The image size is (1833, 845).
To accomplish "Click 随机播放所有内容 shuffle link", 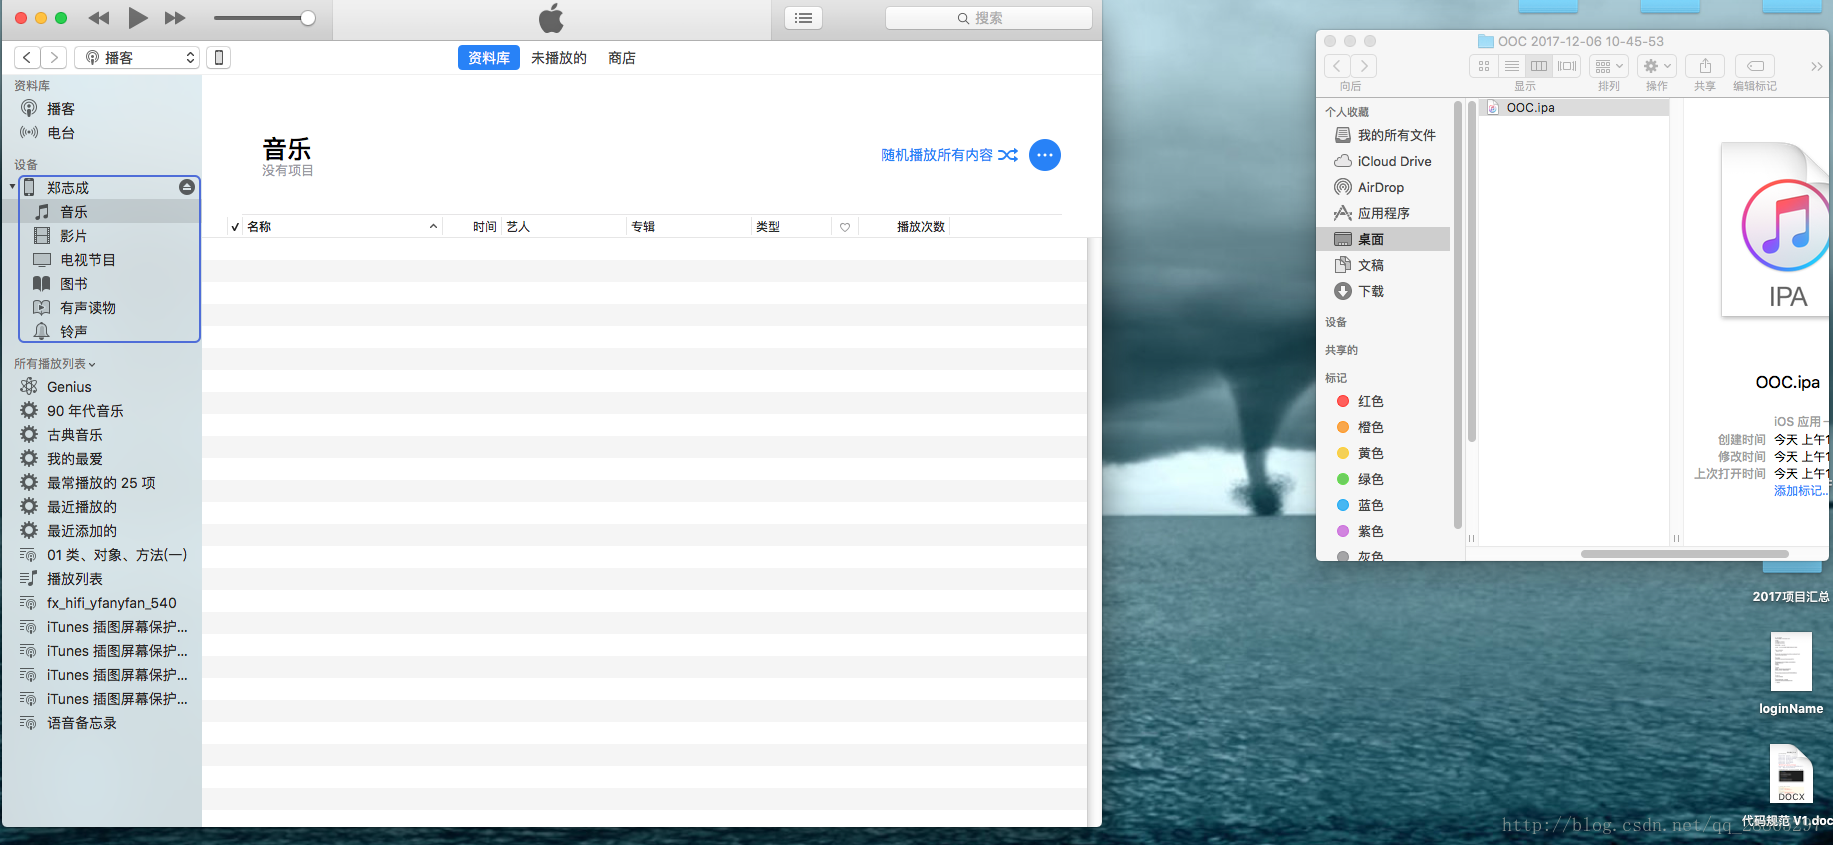I will click(x=949, y=155).
